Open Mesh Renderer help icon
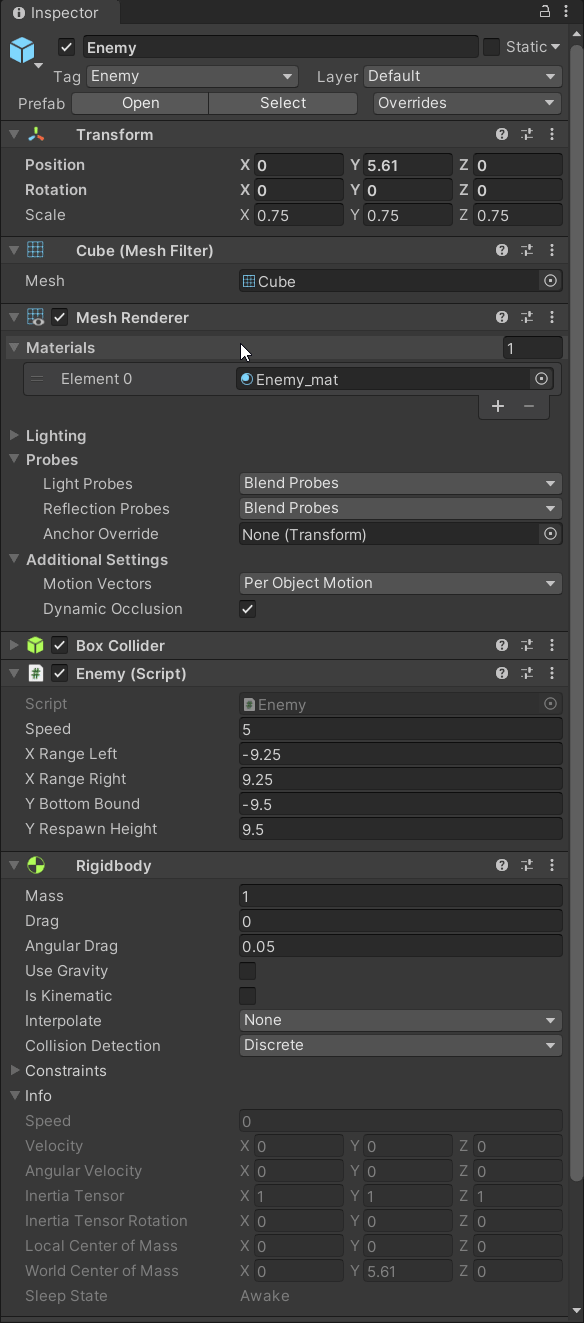Screen dimensions: 584x1323 (502, 318)
